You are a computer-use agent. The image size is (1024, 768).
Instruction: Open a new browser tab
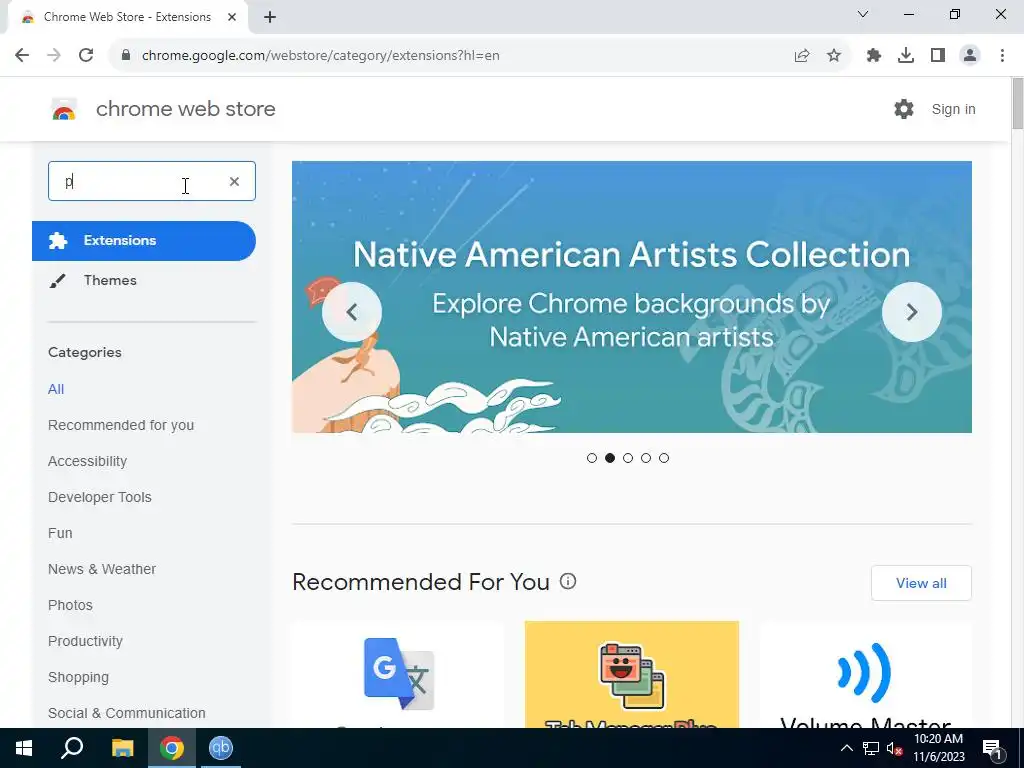tap(270, 17)
